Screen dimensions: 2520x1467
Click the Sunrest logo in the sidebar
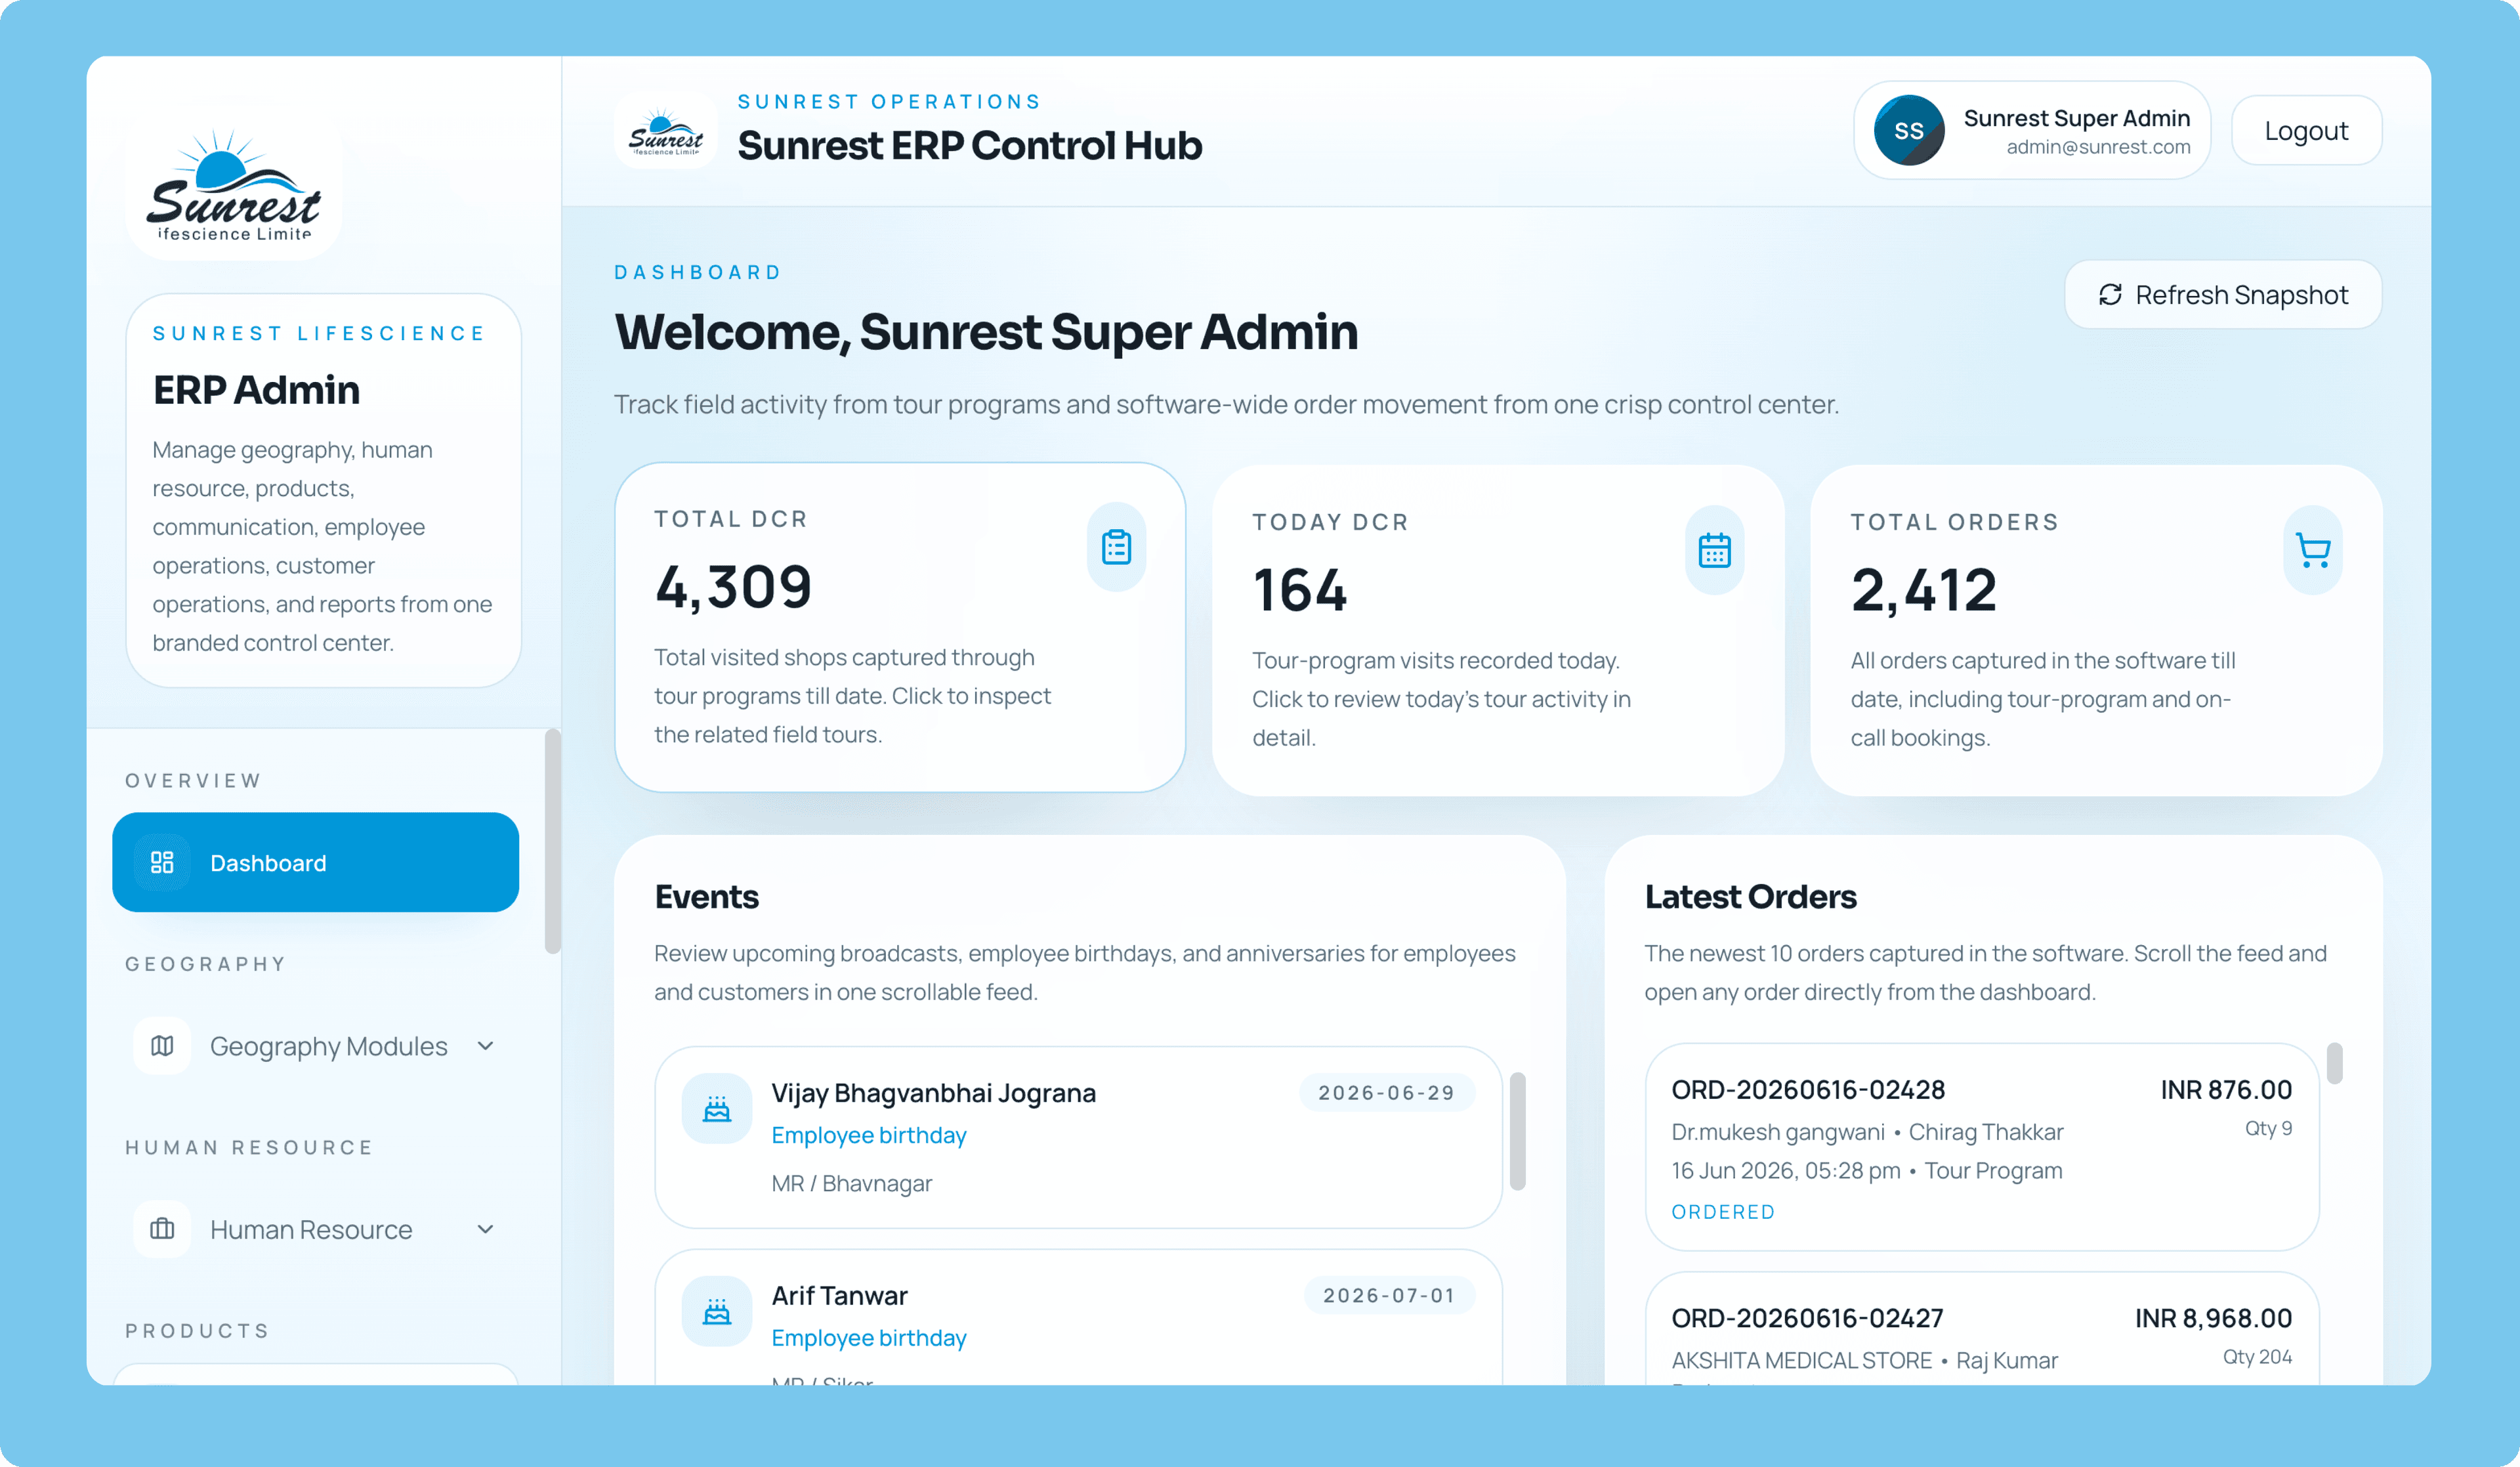[x=233, y=186]
